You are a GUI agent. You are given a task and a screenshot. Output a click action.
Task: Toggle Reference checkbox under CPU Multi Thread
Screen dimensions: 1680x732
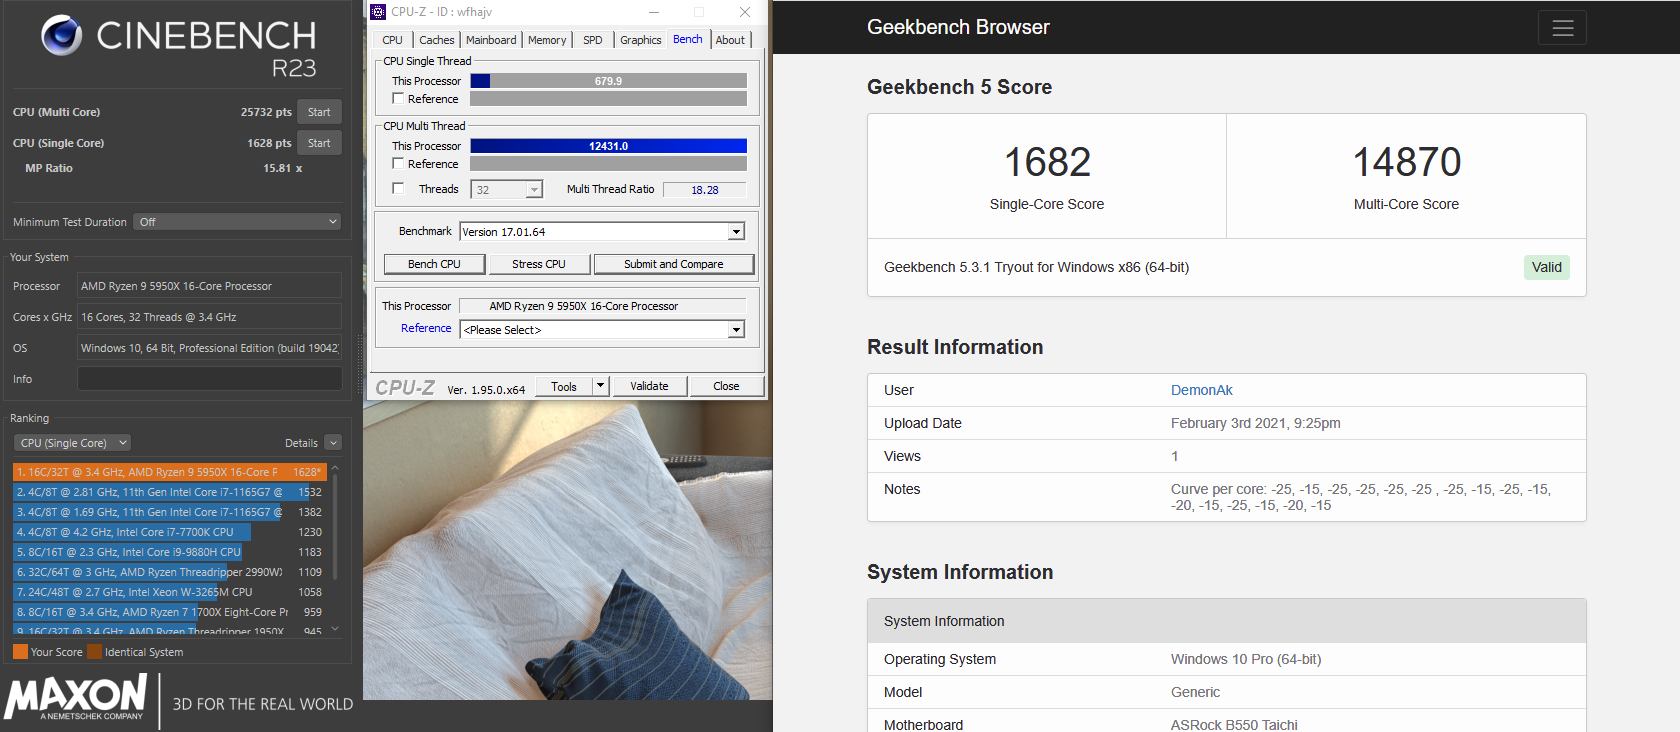398,164
